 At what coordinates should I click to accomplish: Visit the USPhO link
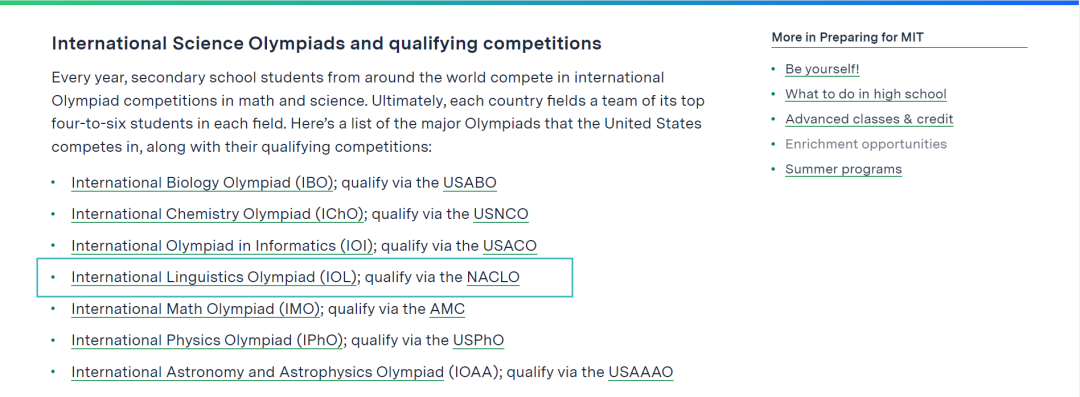point(479,340)
